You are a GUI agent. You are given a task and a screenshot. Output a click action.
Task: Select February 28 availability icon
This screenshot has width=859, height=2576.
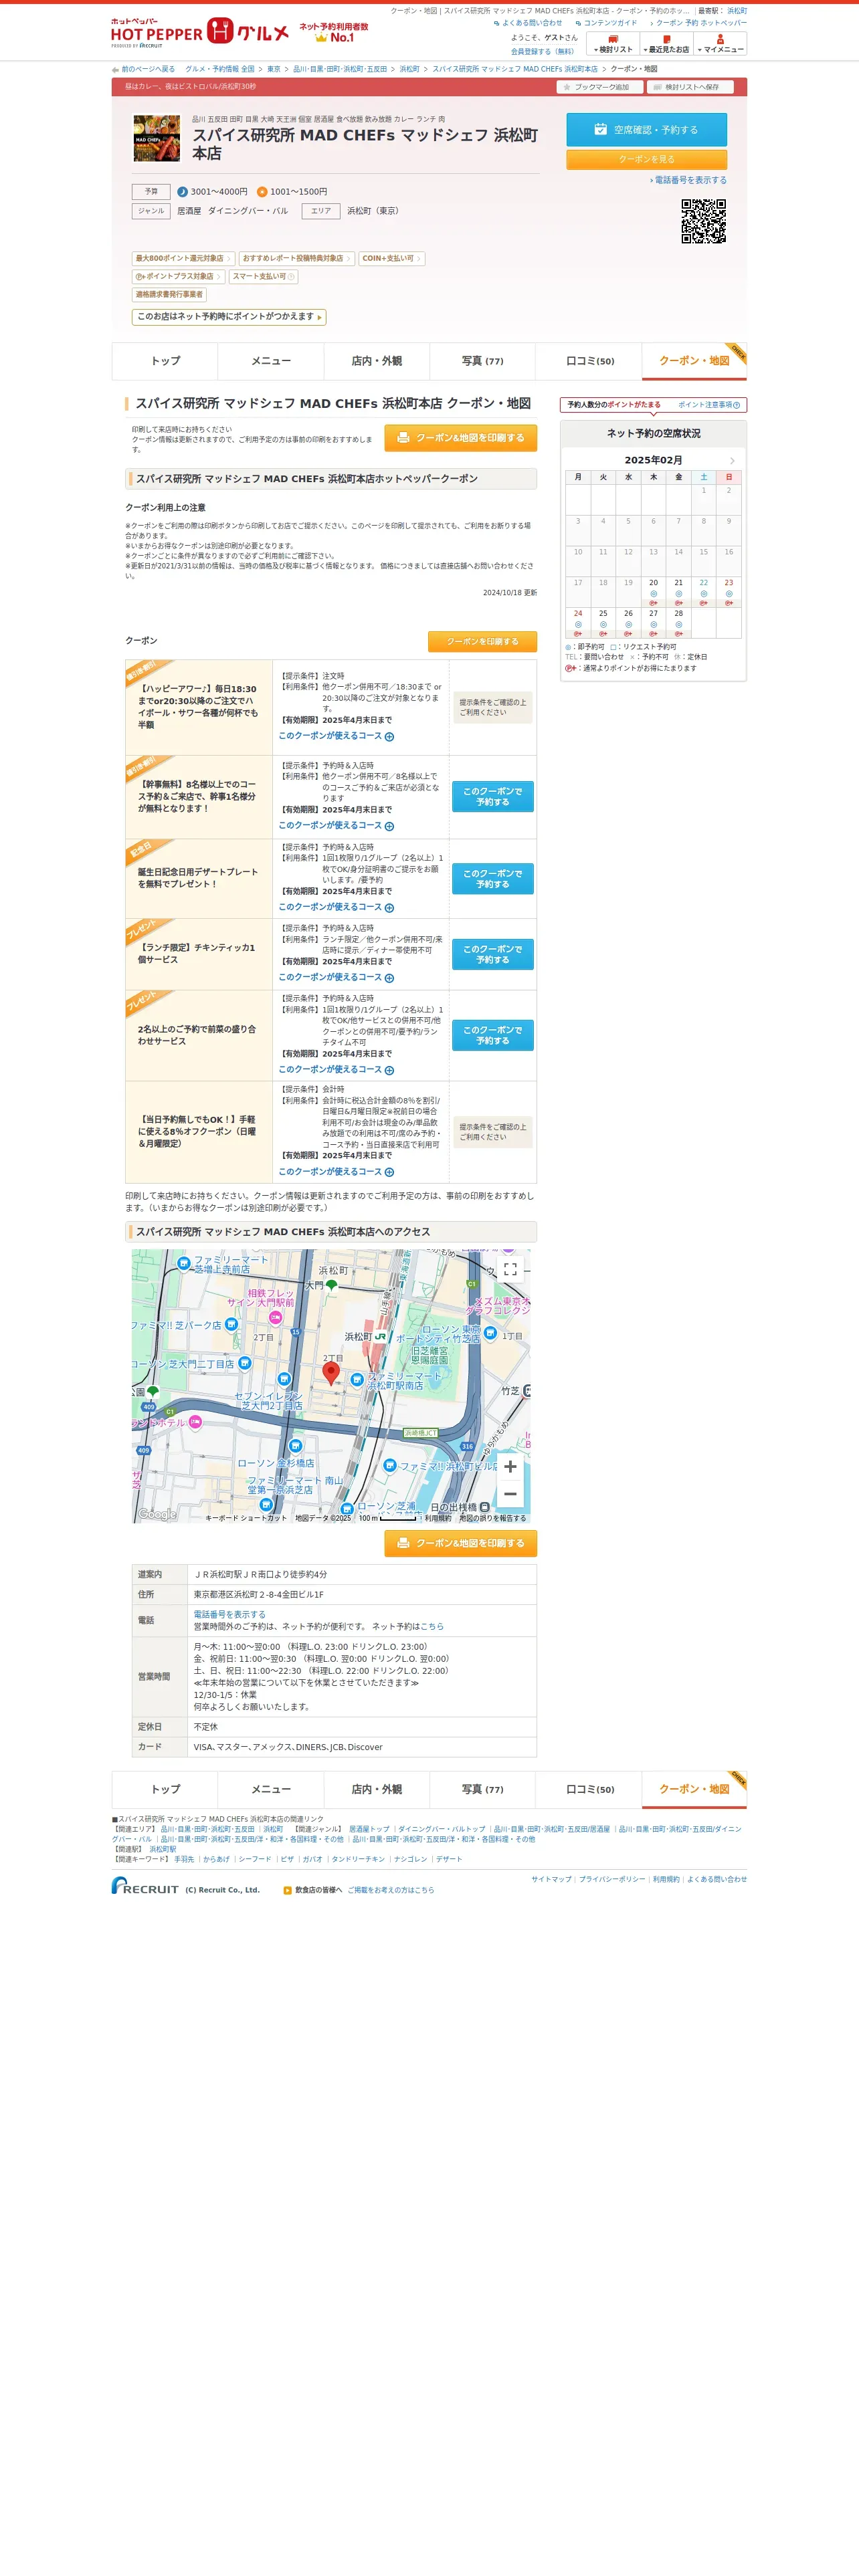pos(678,624)
